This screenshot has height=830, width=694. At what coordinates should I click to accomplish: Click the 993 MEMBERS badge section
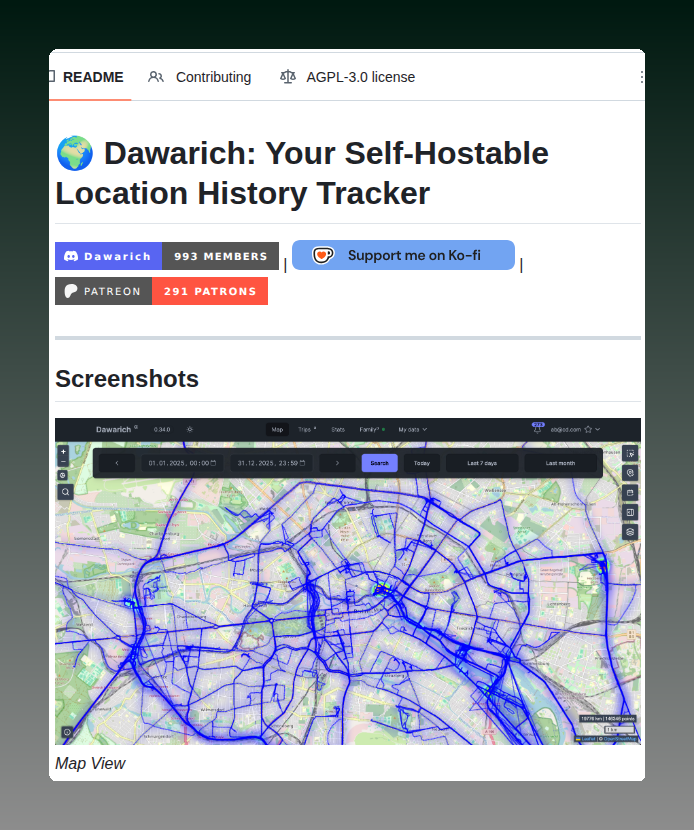pyautogui.click(x=220, y=256)
